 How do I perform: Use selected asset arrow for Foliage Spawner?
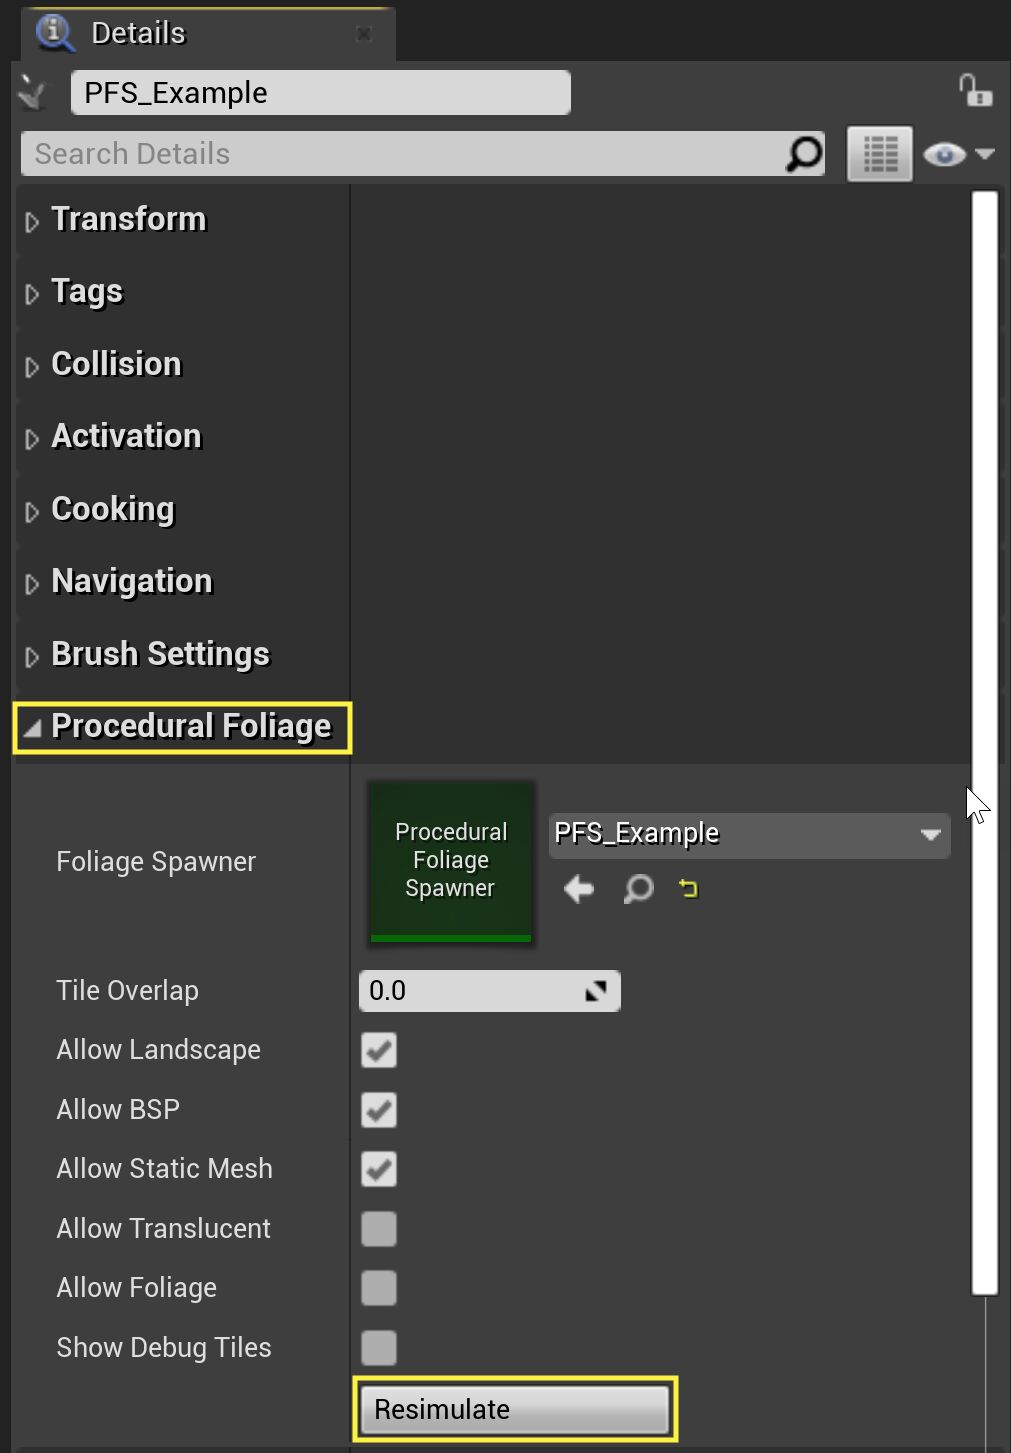579,888
